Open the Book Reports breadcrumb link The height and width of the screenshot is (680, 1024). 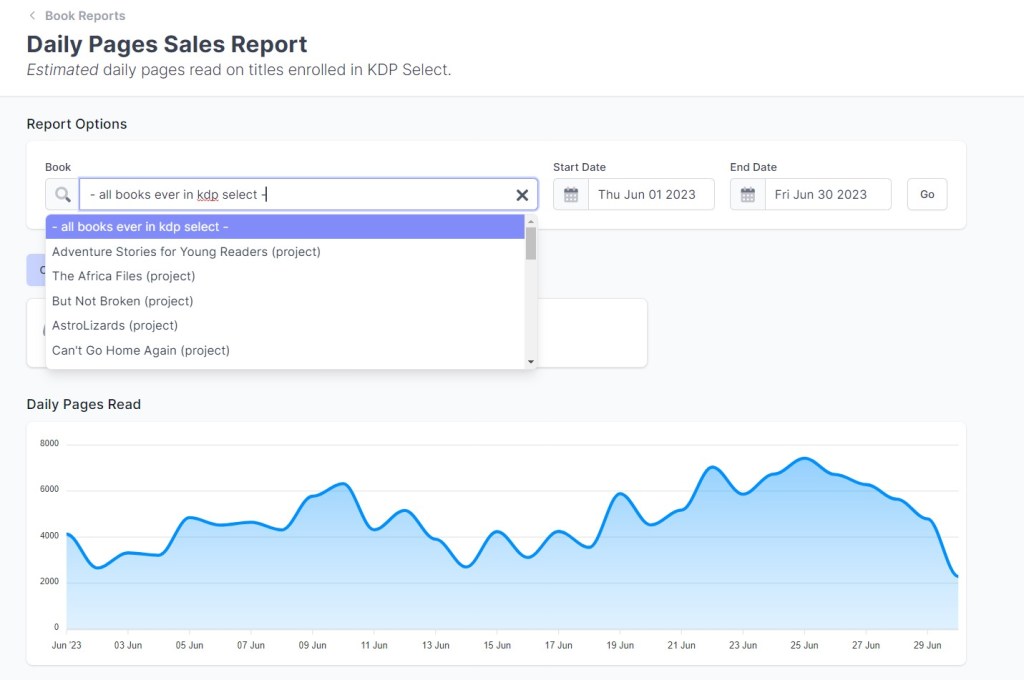(85, 16)
